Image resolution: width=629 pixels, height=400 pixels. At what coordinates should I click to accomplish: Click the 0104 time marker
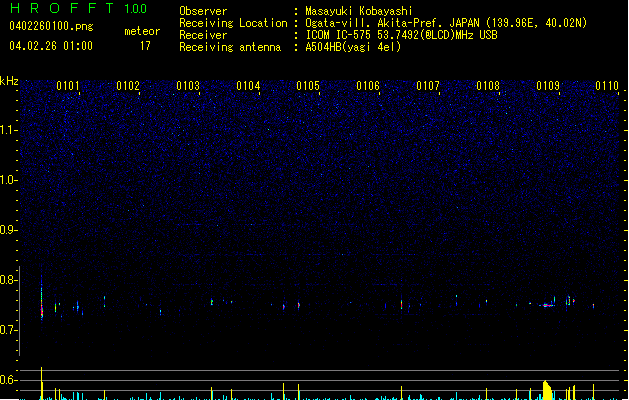point(248,86)
